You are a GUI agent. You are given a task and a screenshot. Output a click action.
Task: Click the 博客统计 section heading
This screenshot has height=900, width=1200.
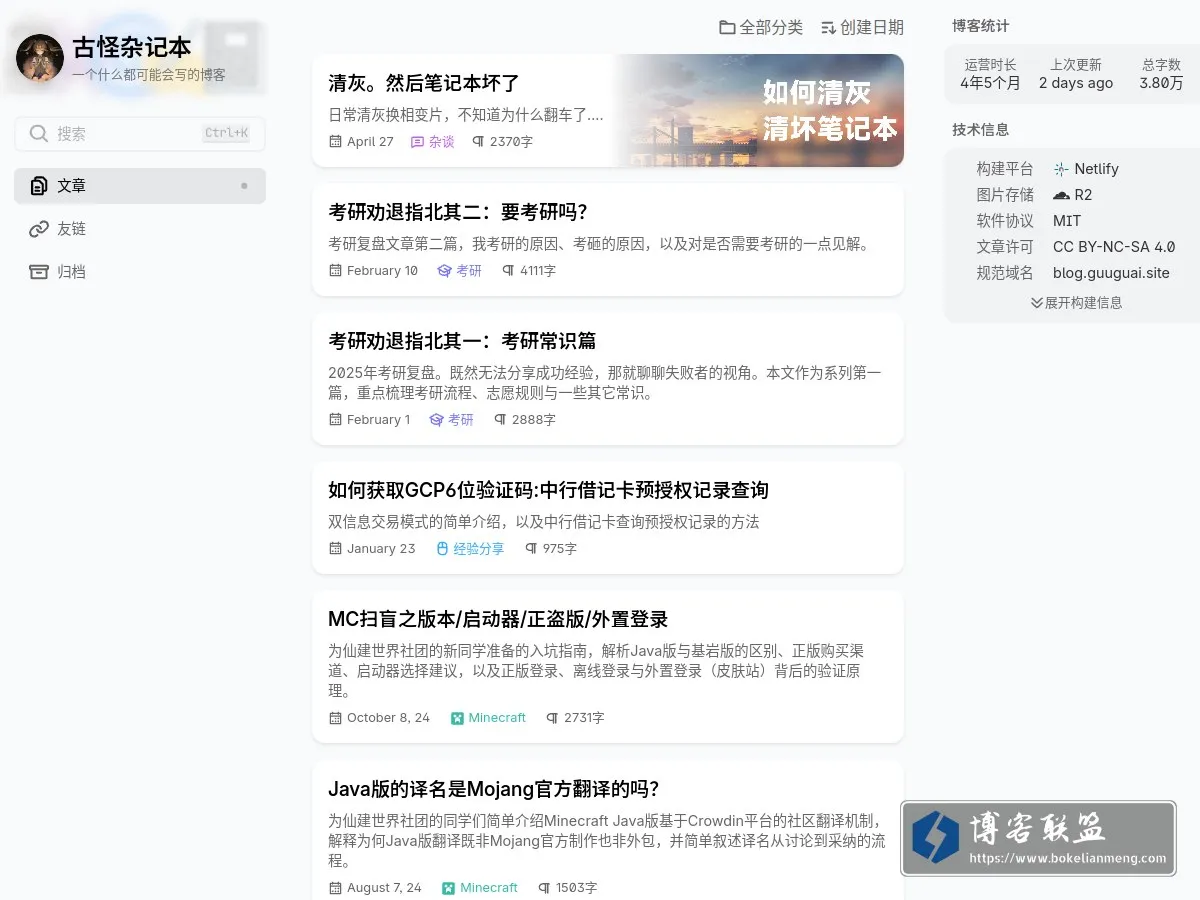tap(981, 26)
